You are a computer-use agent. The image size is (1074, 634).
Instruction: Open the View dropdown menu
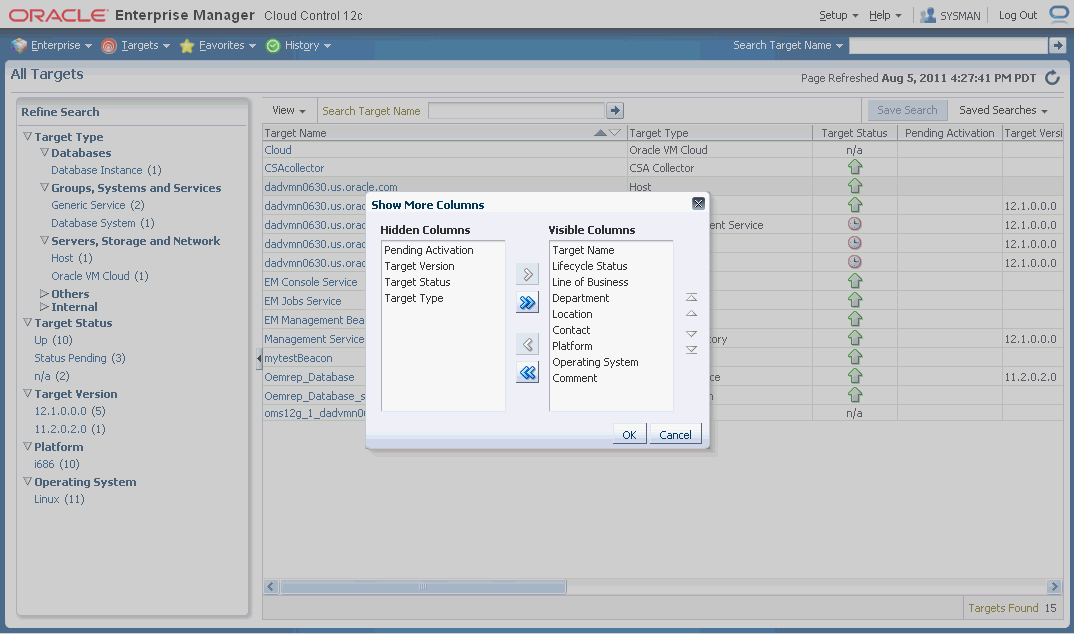pyautogui.click(x=288, y=110)
